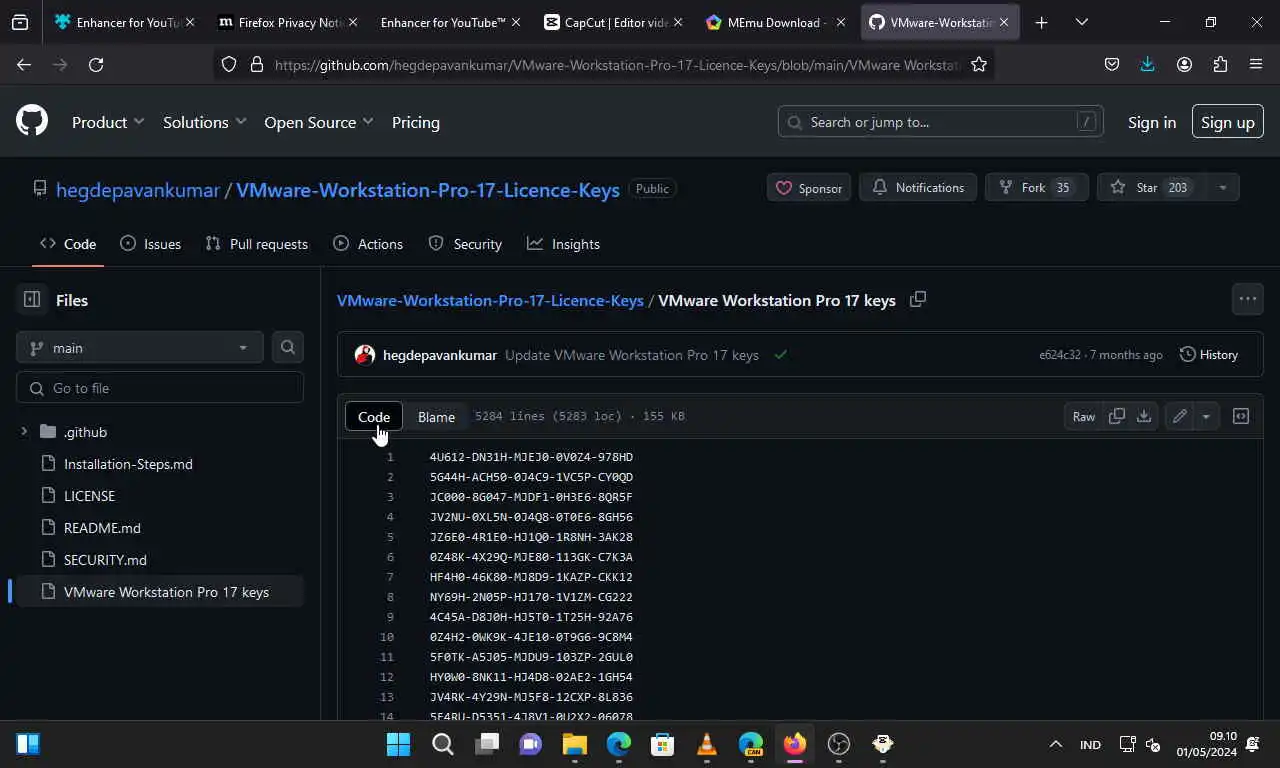
Task: Open the Actions tab
Action: (368, 244)
